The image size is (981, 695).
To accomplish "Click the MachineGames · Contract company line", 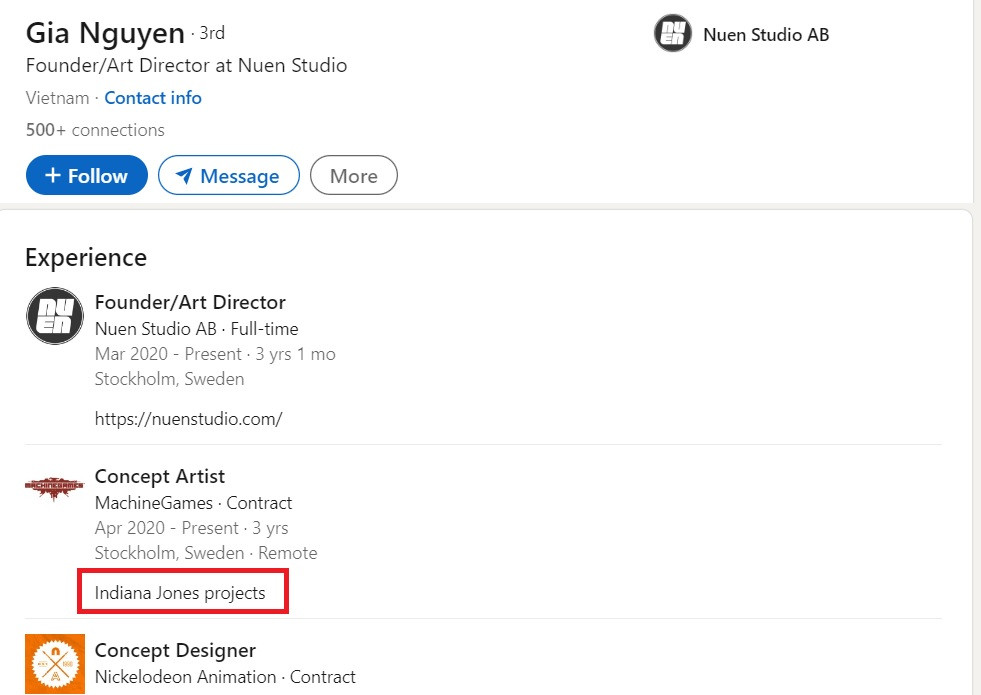I will pyautogui.click(x=193, y=503).
